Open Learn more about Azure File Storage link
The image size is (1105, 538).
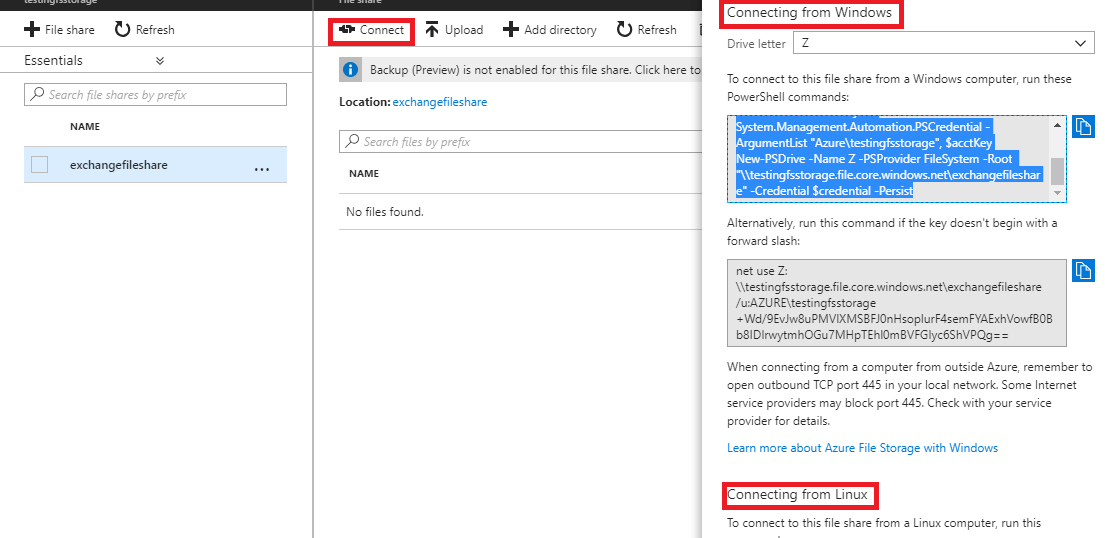[863, 448]
